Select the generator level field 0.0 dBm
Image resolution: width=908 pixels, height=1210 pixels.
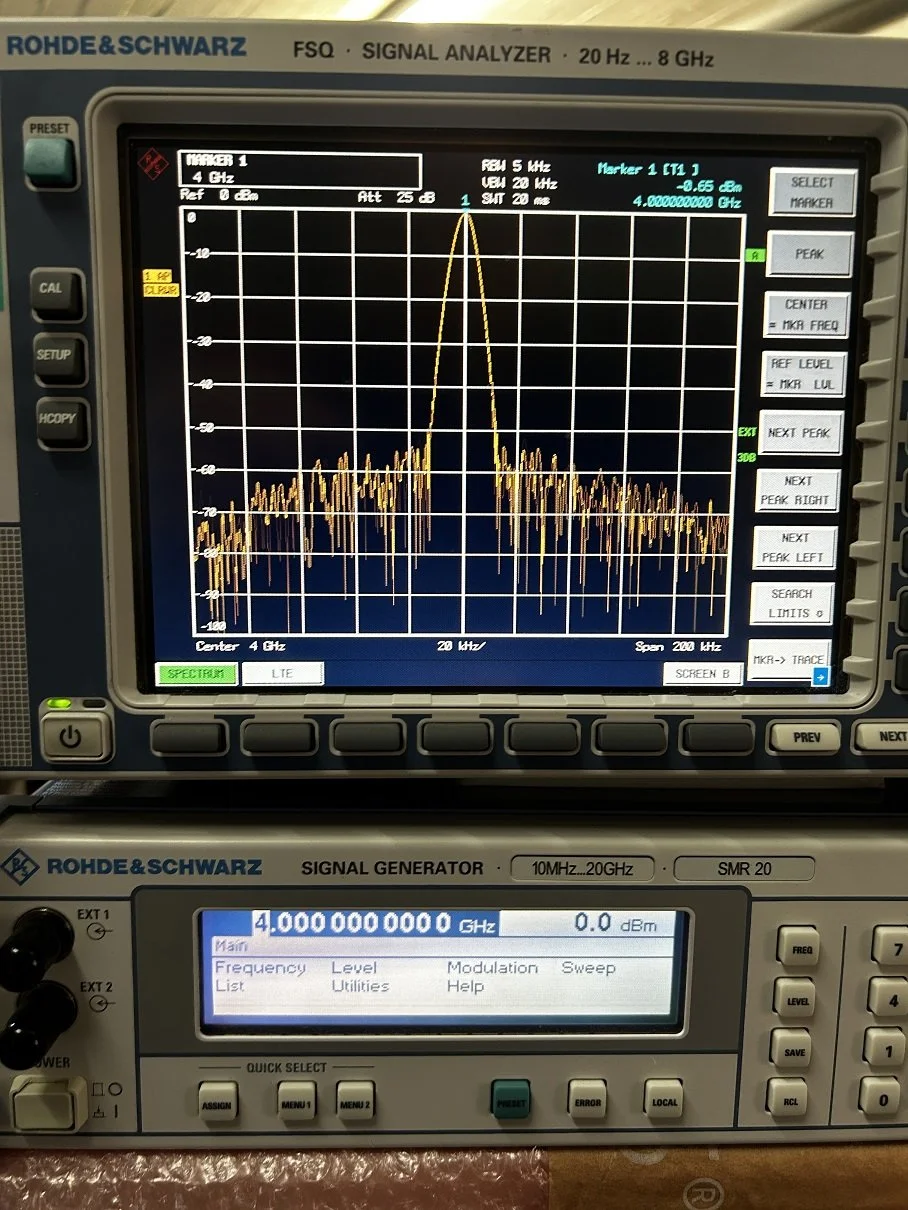615,924
